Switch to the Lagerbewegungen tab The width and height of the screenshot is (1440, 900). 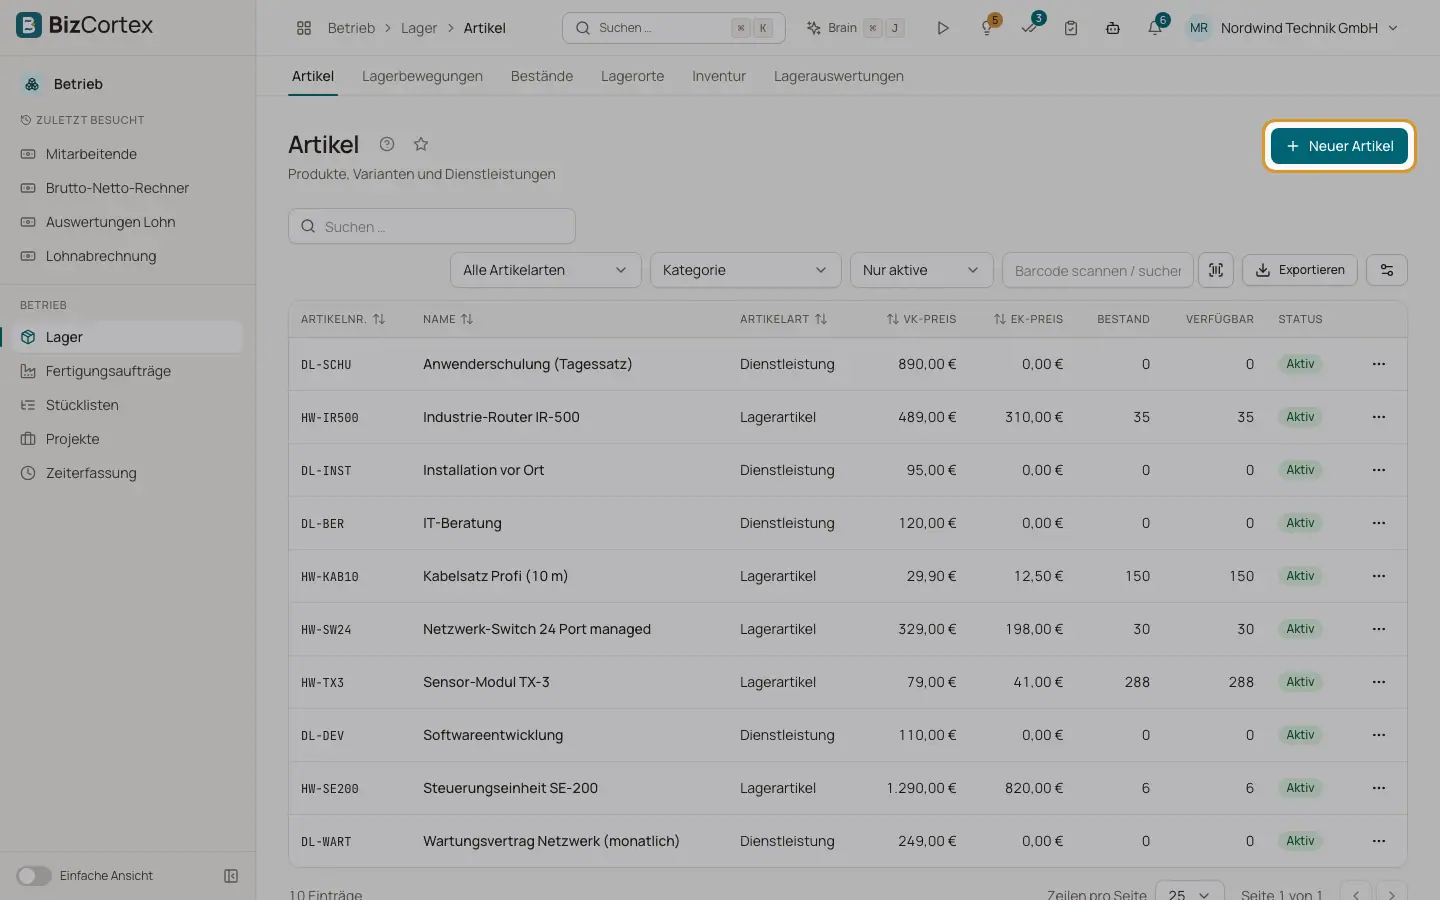click(x=422, y=76)
